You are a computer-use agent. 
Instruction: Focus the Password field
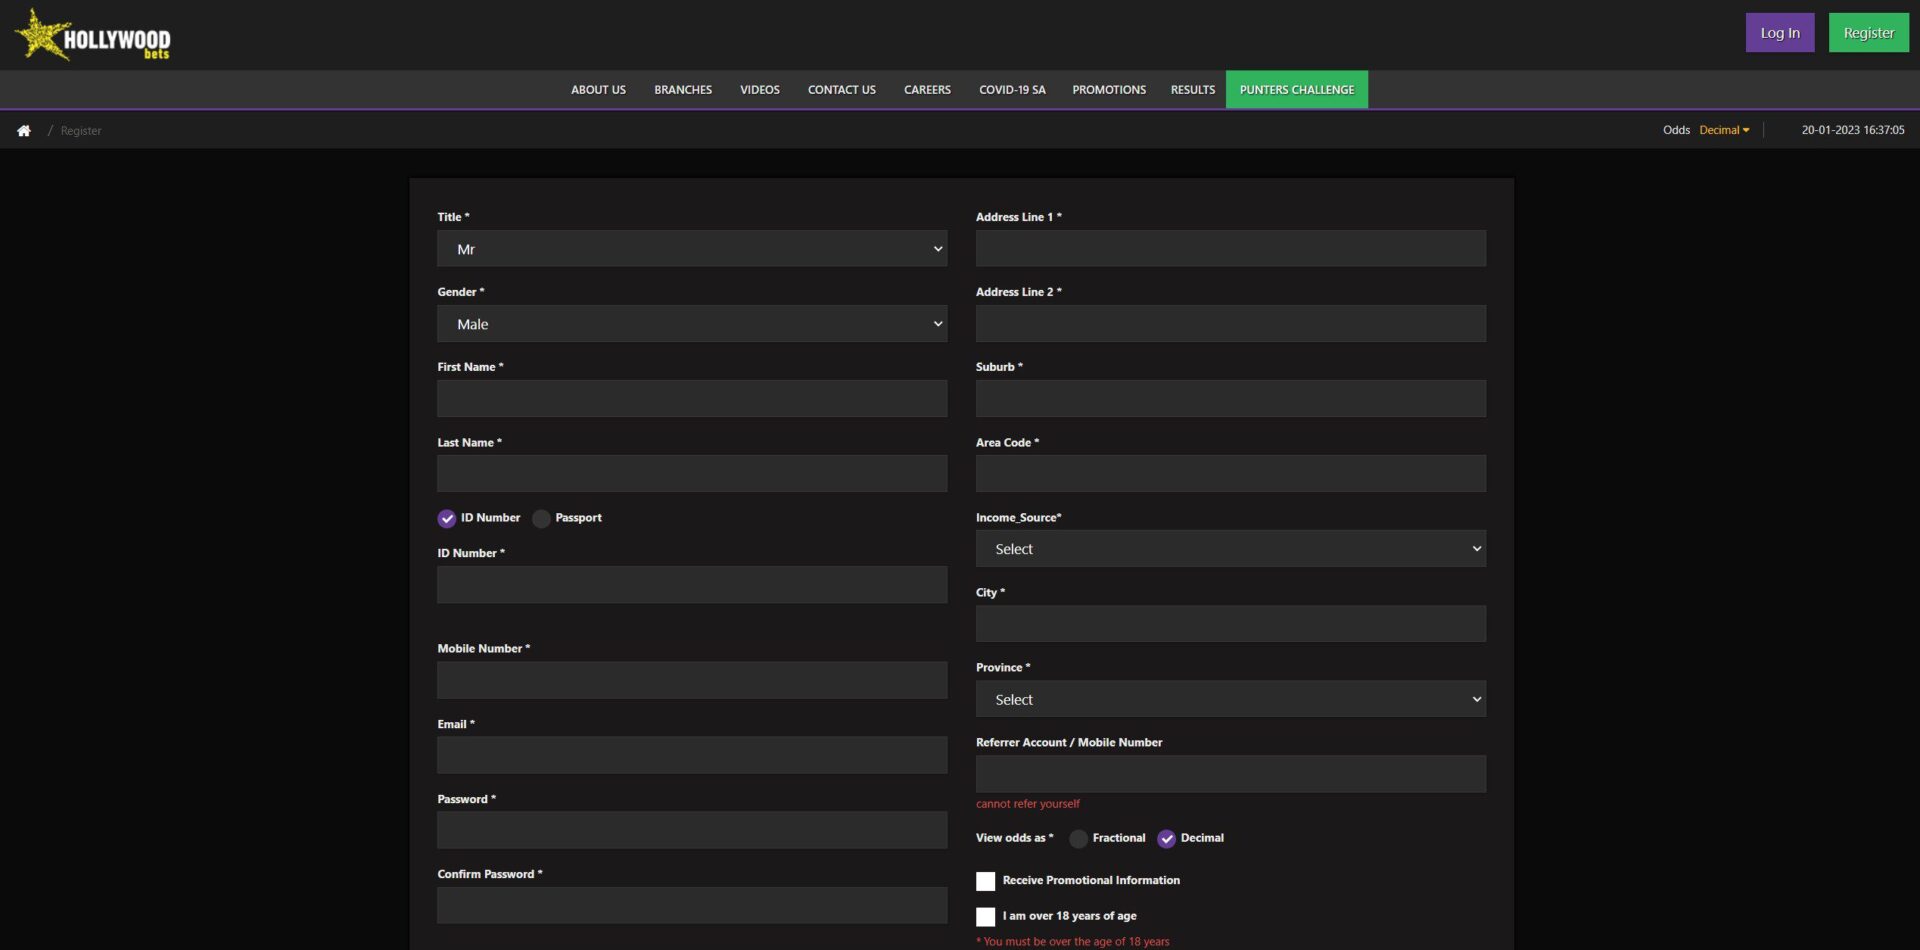692,830
